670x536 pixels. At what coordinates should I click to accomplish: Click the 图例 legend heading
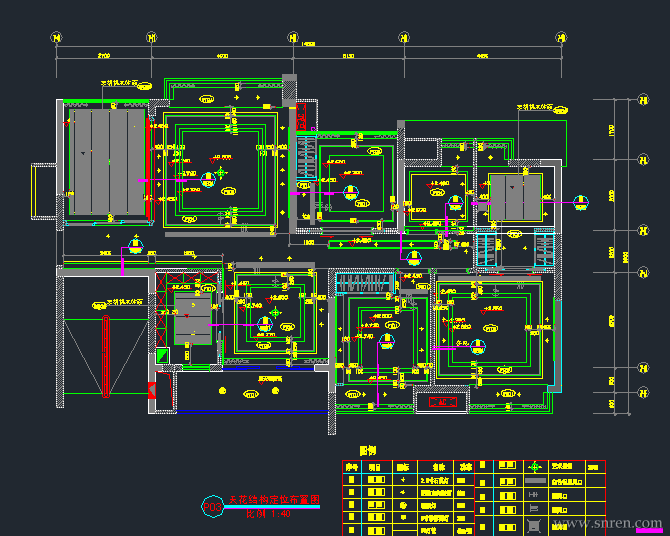click(x=367, y=451)
